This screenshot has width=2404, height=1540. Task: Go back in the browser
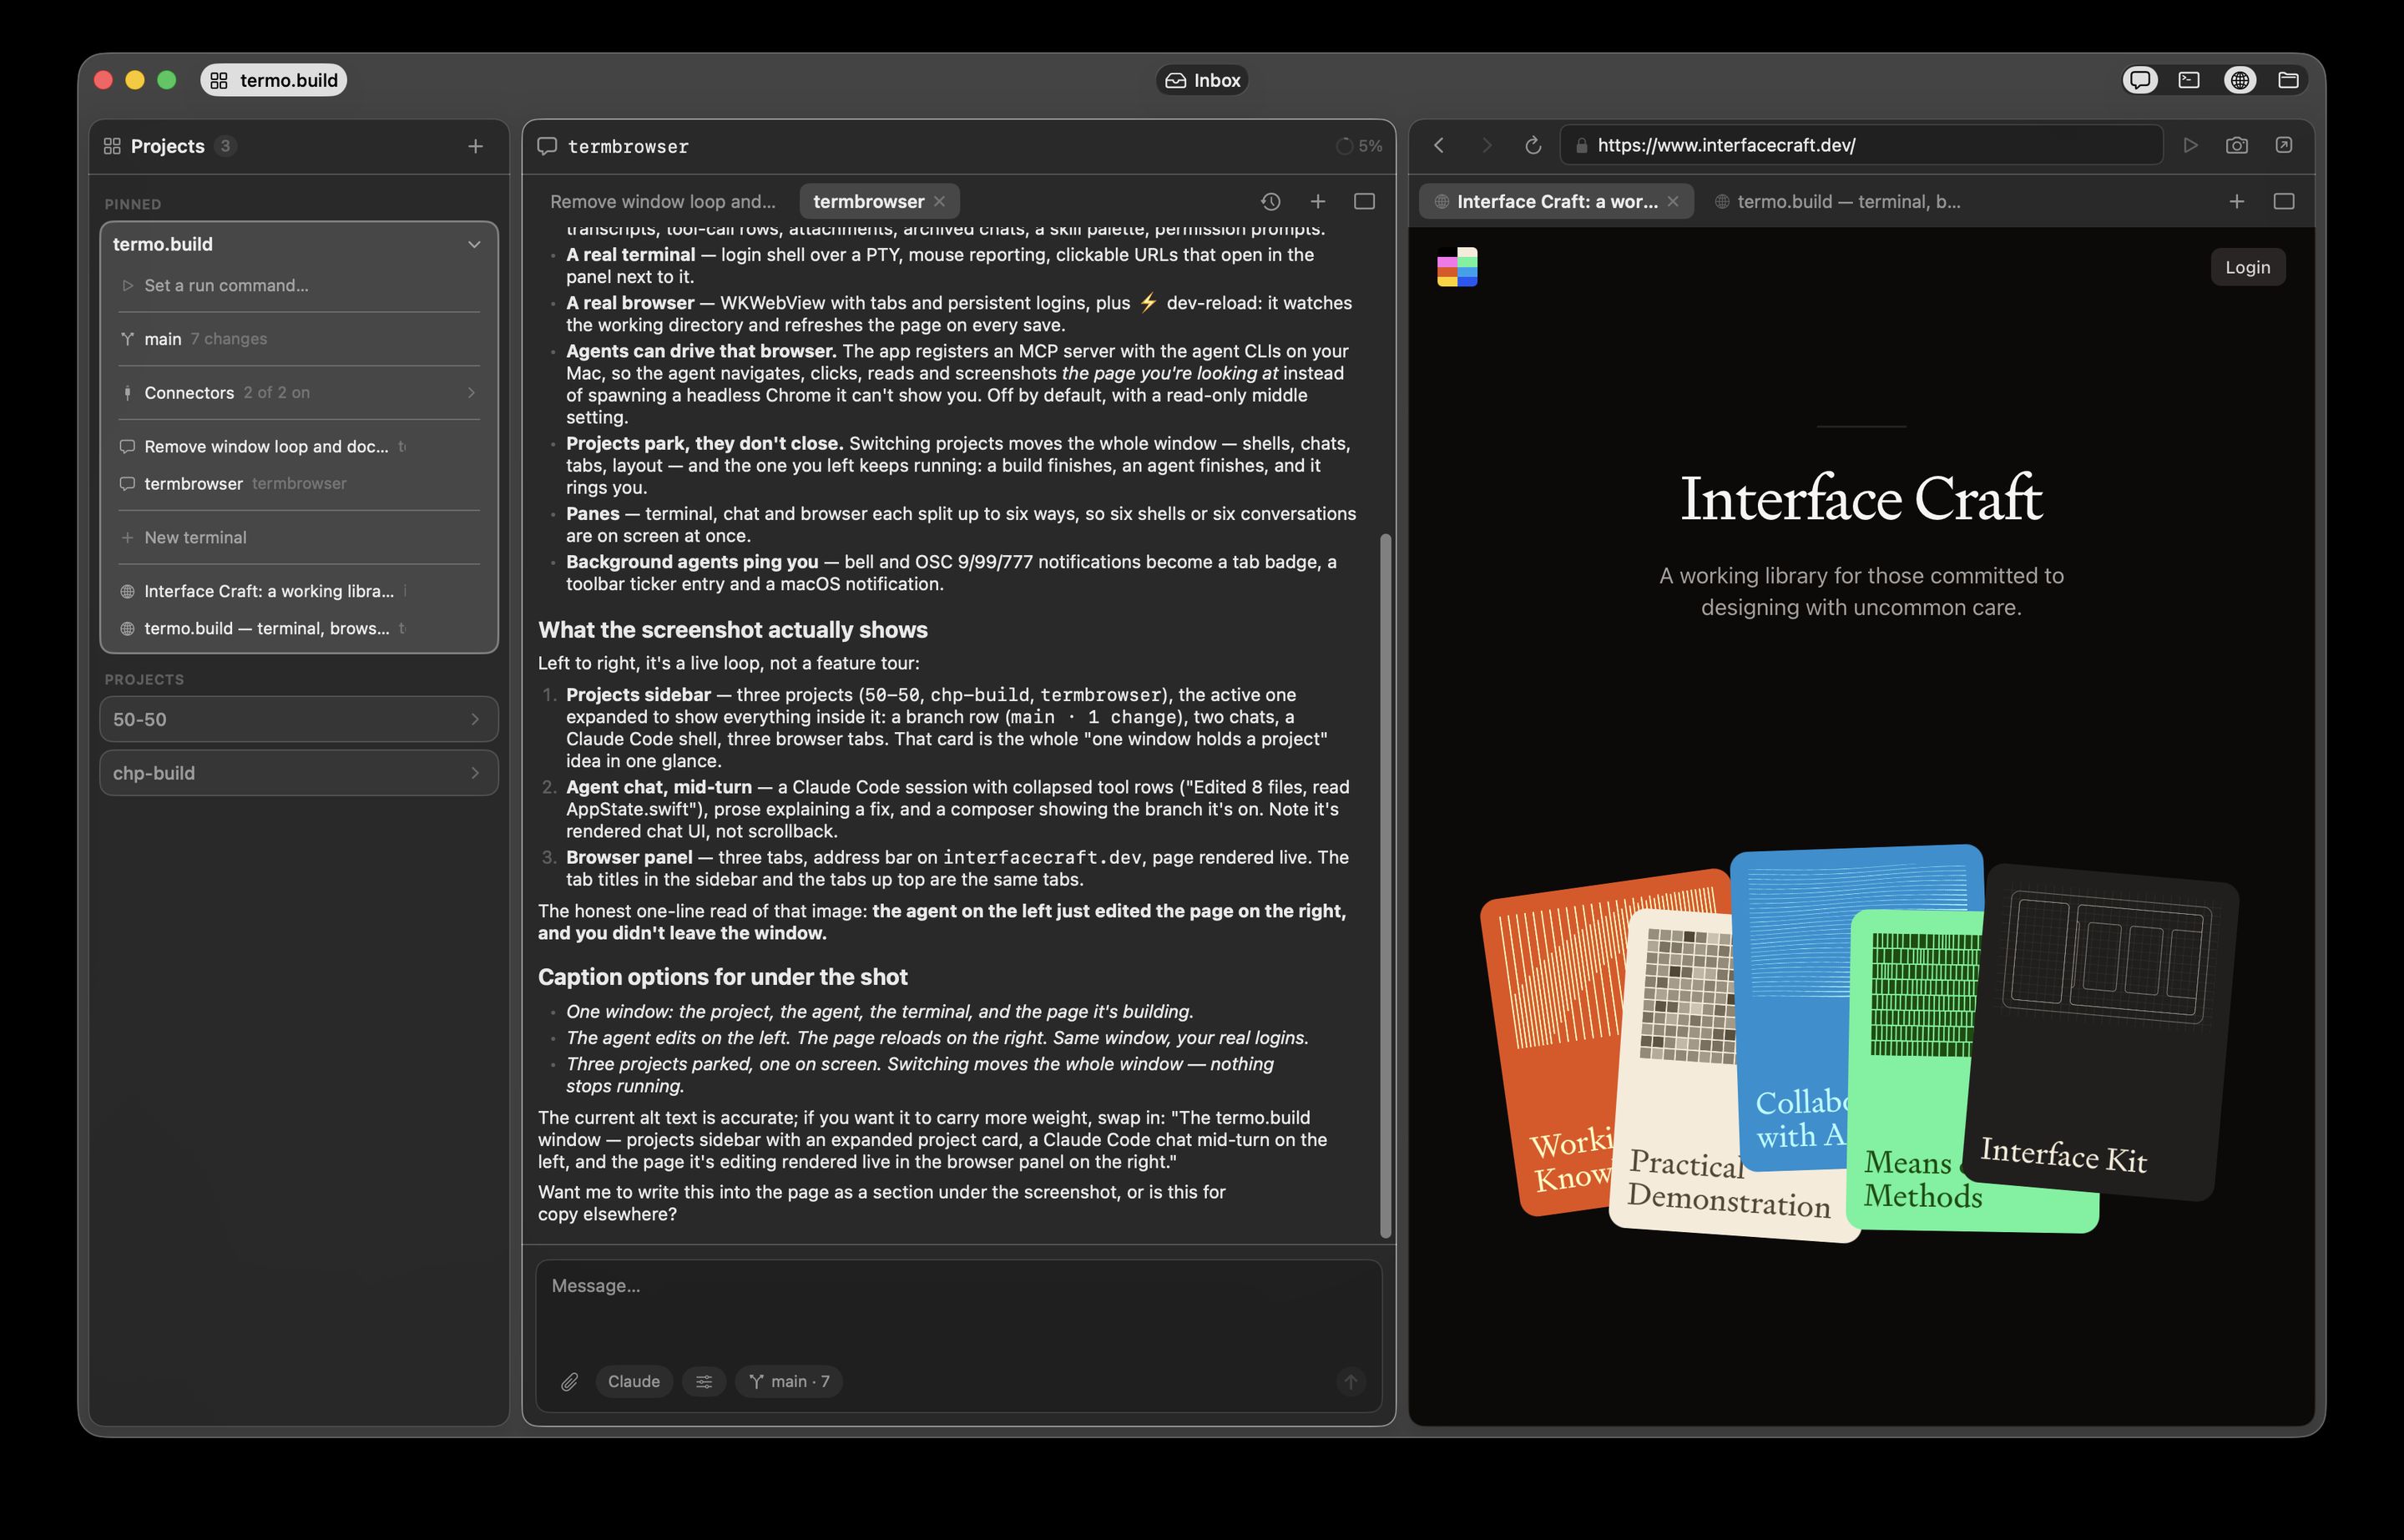point(1439,145)
